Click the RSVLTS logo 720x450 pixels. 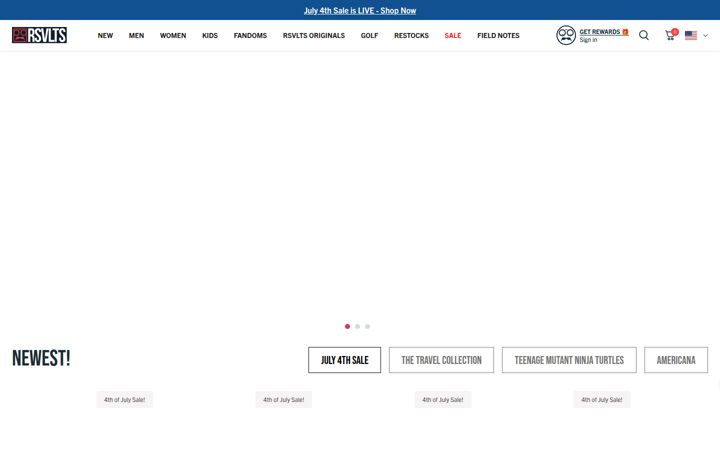(x=39, y=35)
